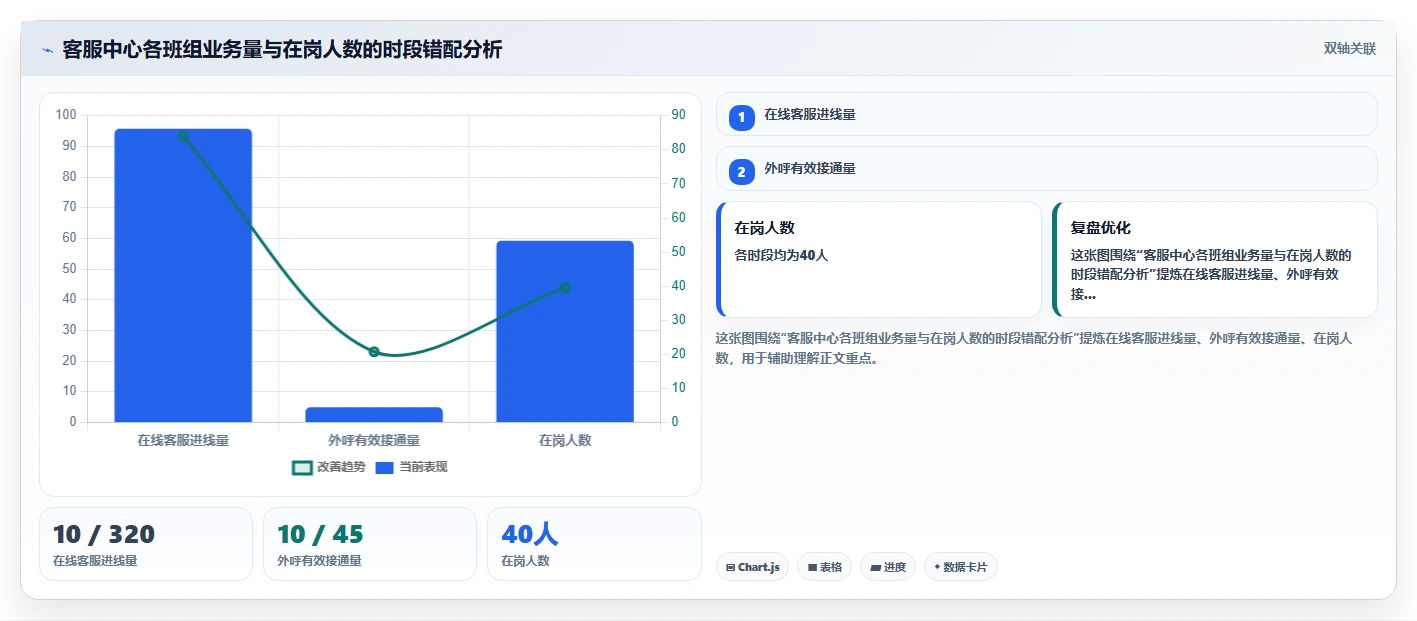The width and height of the screenshot is (1417, 621).
Task: Click the Chart.js tag
Action: (753, 567)
